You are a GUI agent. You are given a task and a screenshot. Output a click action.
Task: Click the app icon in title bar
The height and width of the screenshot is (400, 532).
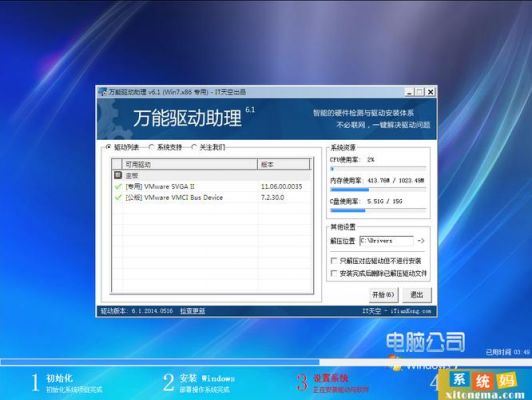(102, 92)
